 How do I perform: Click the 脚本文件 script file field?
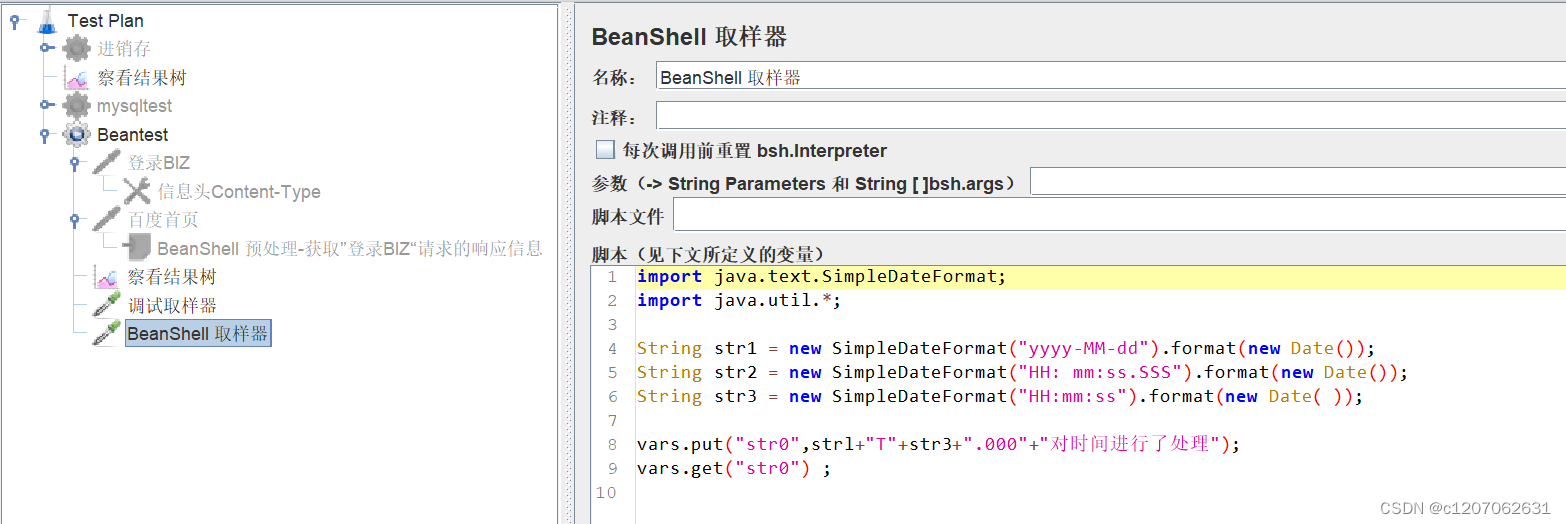coord(1119,215)
